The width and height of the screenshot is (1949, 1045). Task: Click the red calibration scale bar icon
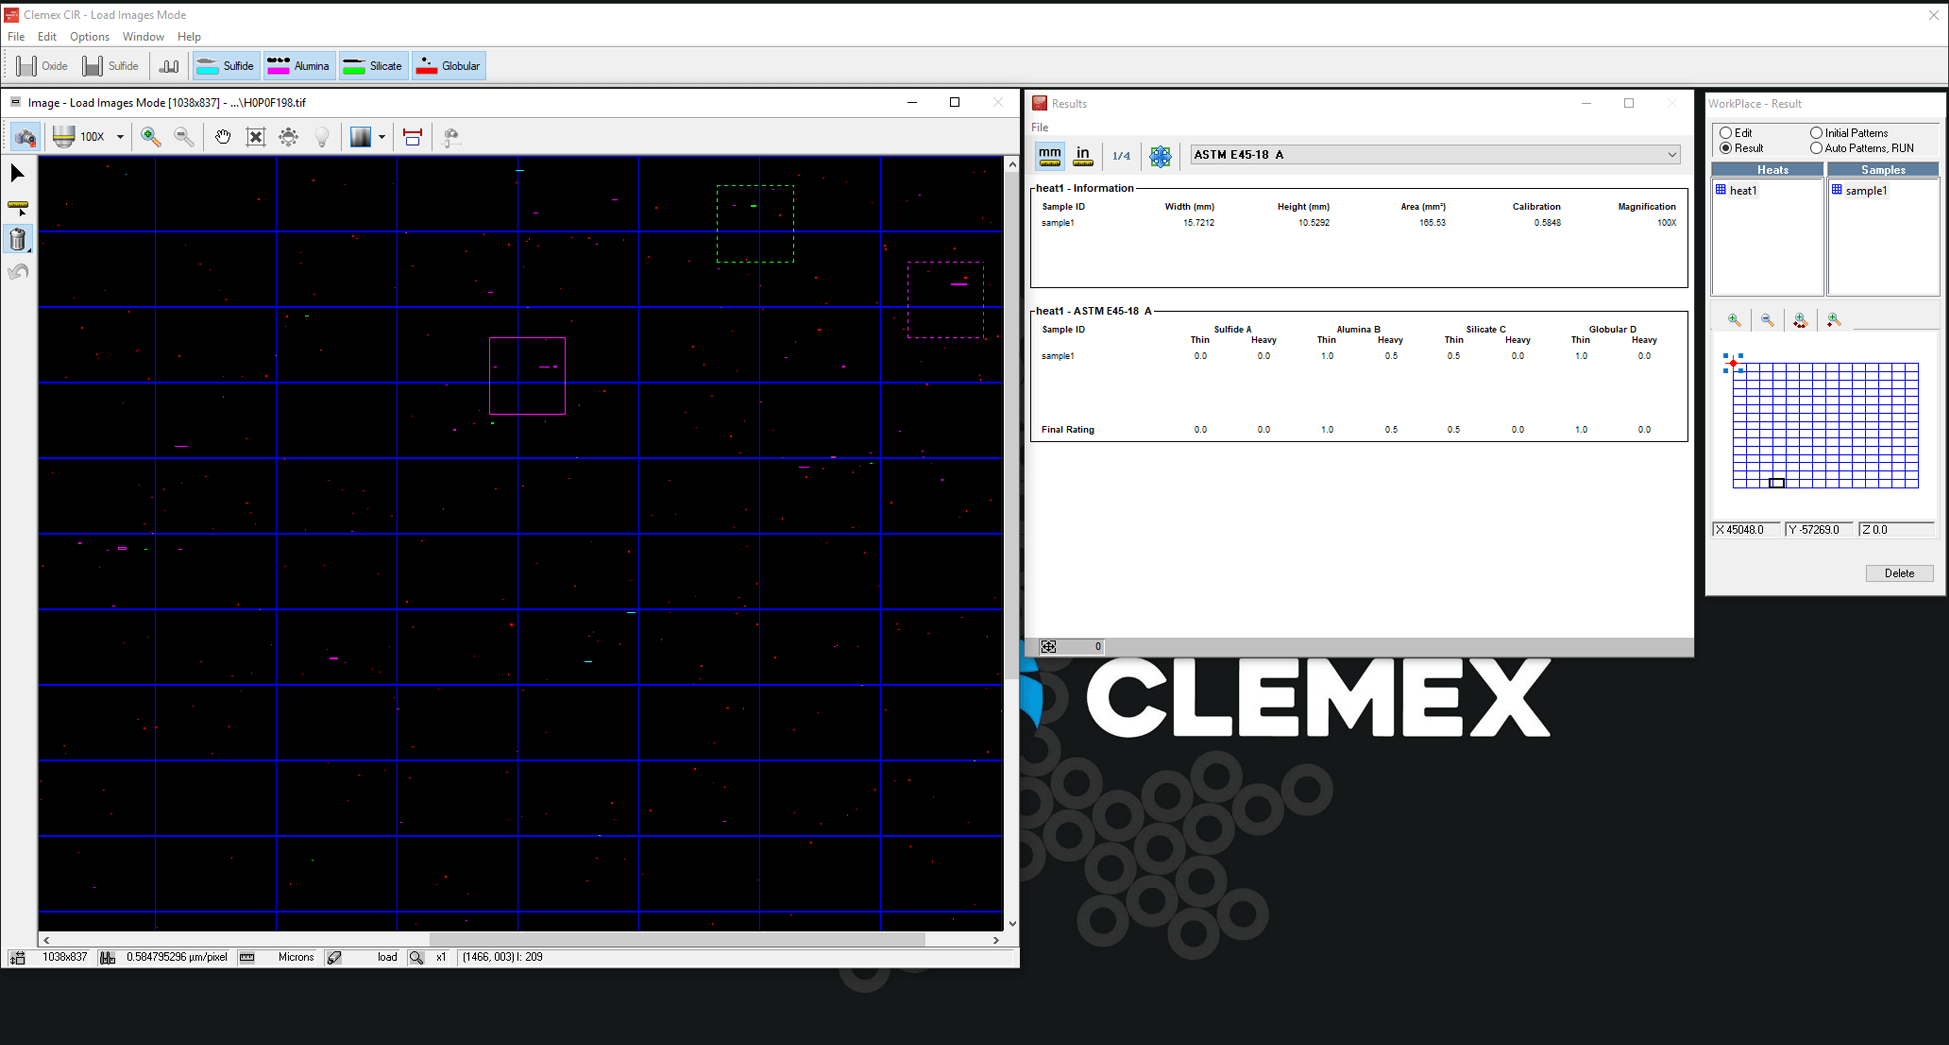point(412,137)
